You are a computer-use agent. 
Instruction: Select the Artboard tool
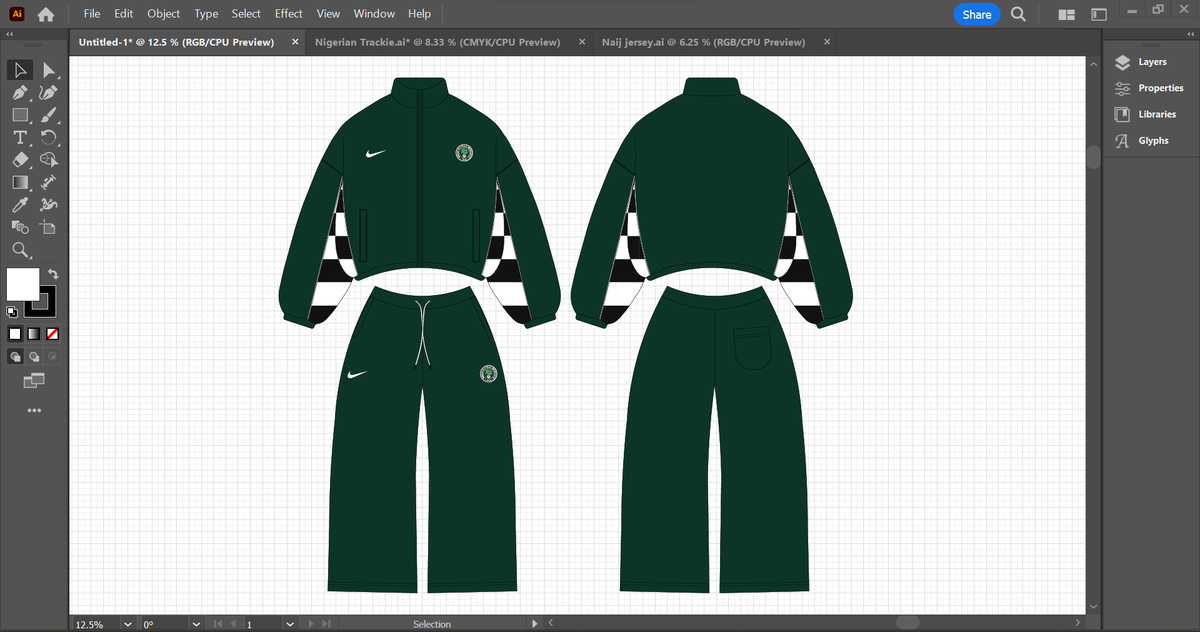tap(49, 227)
